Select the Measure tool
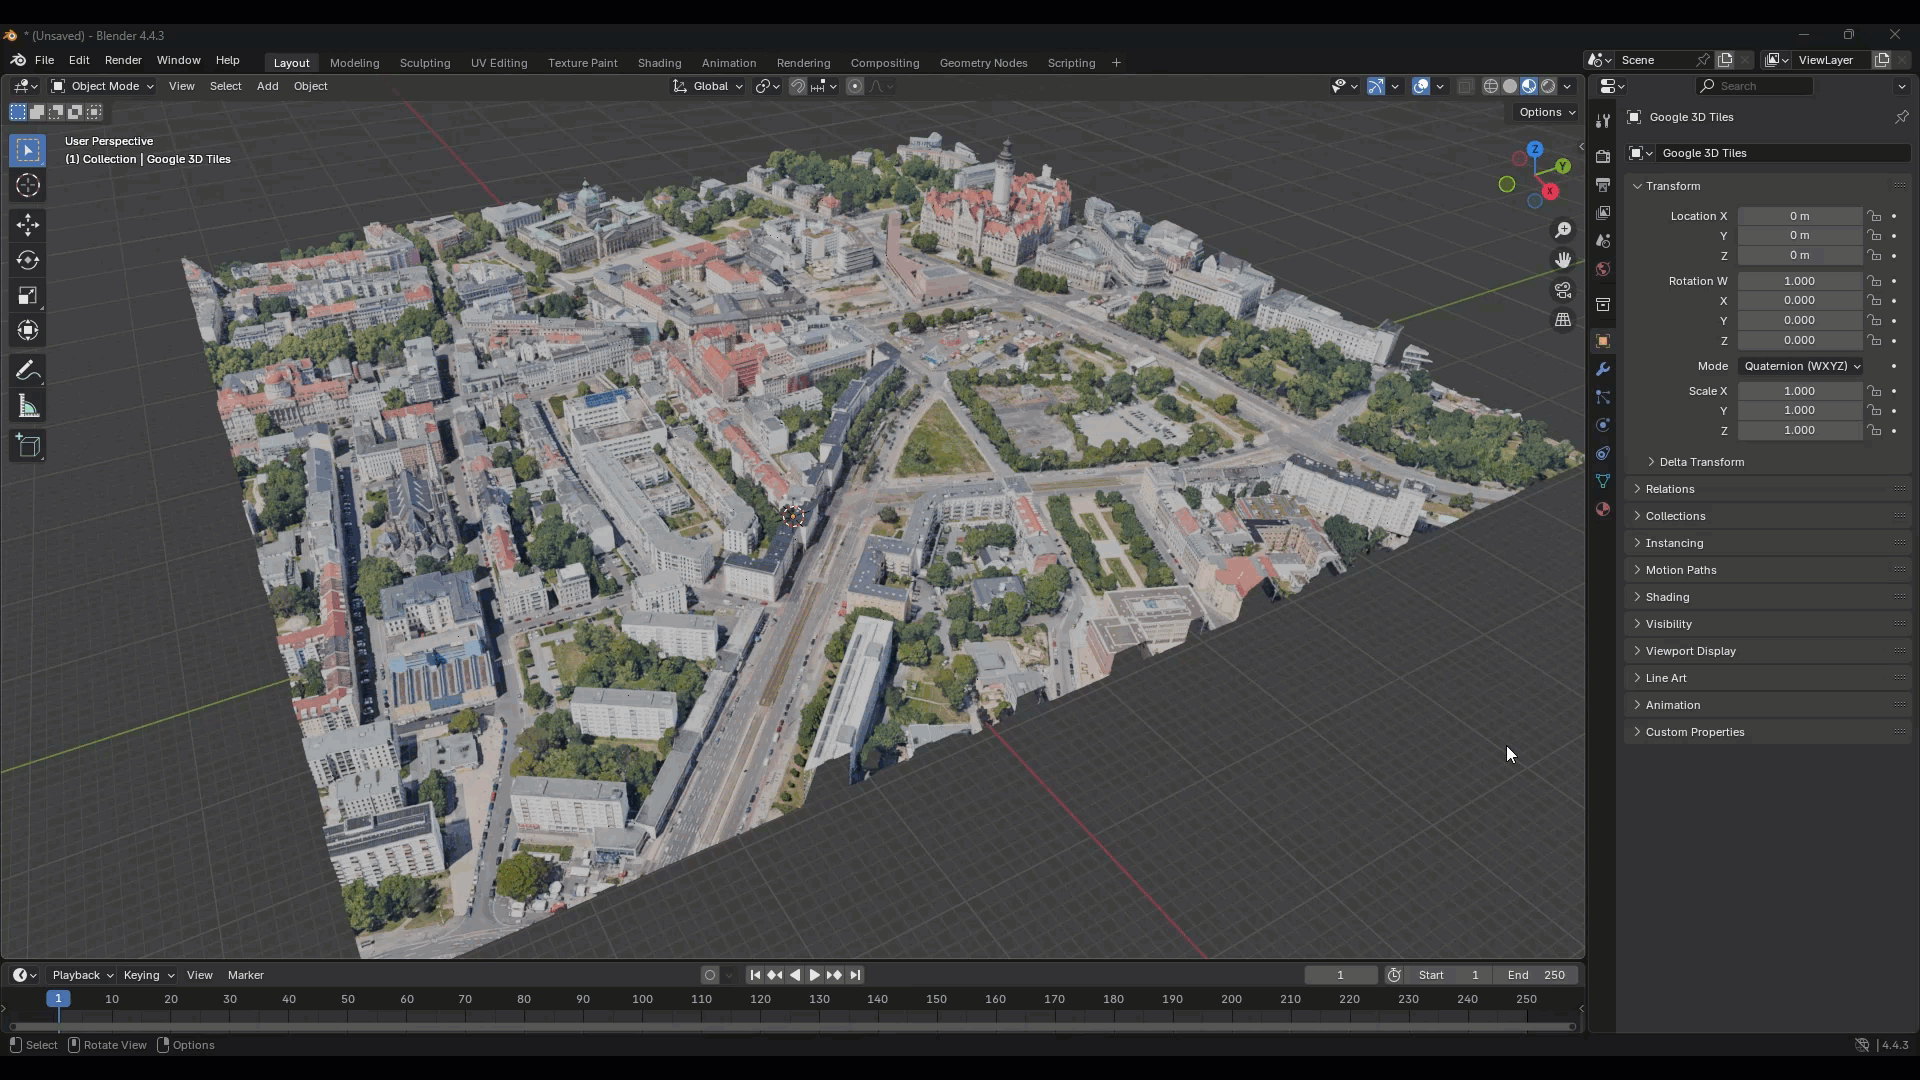 tap(28, 407)
